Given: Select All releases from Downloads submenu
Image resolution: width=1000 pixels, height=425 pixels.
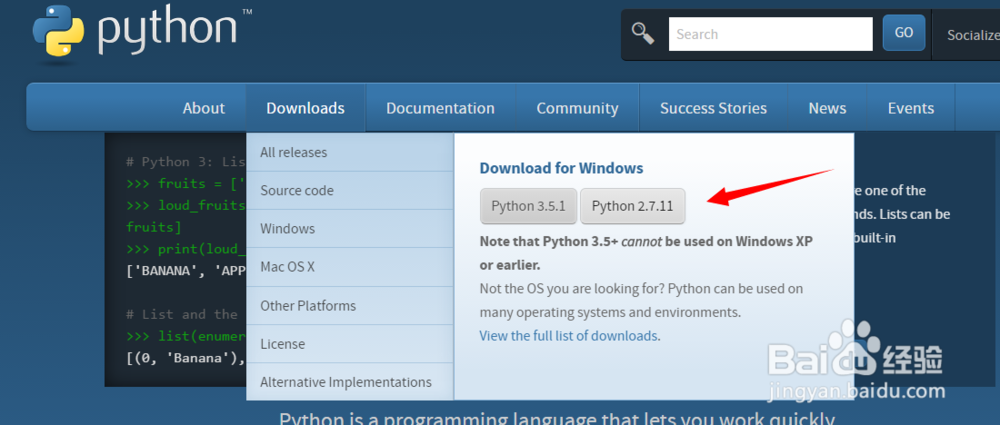Looking at the screenshot, I should click(x=349, y=152).
